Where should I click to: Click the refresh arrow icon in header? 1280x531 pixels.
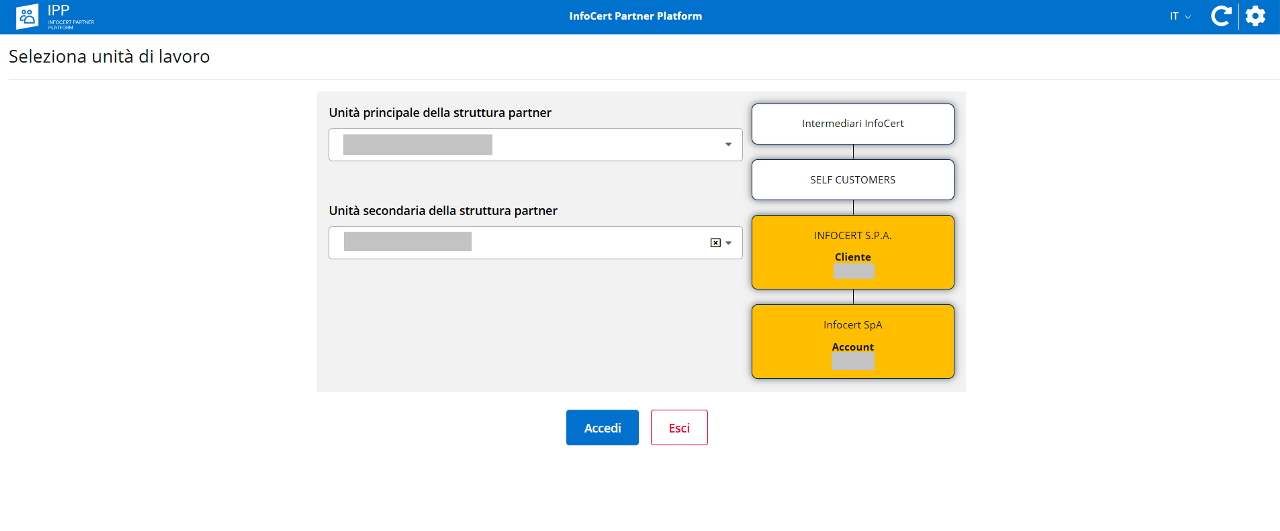(1220, 16)
